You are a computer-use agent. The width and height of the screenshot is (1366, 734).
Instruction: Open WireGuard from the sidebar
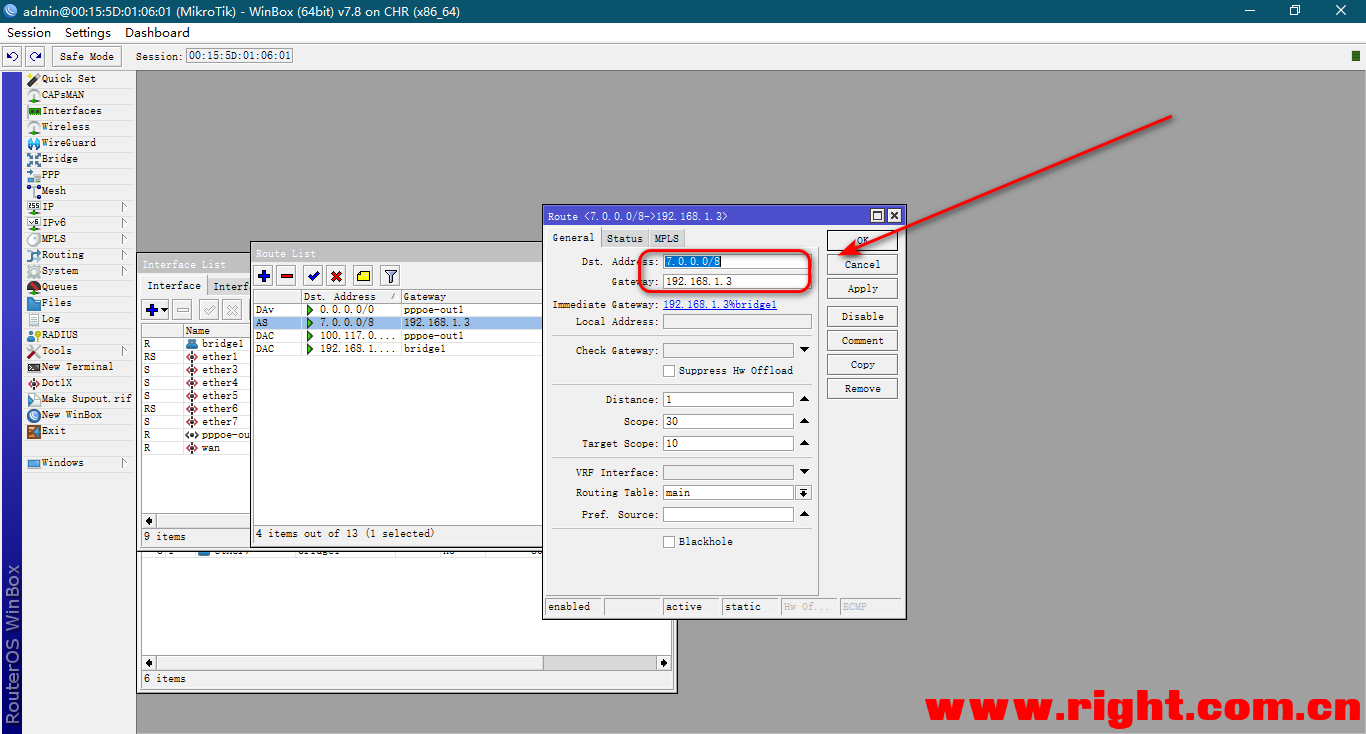point(69,143)
